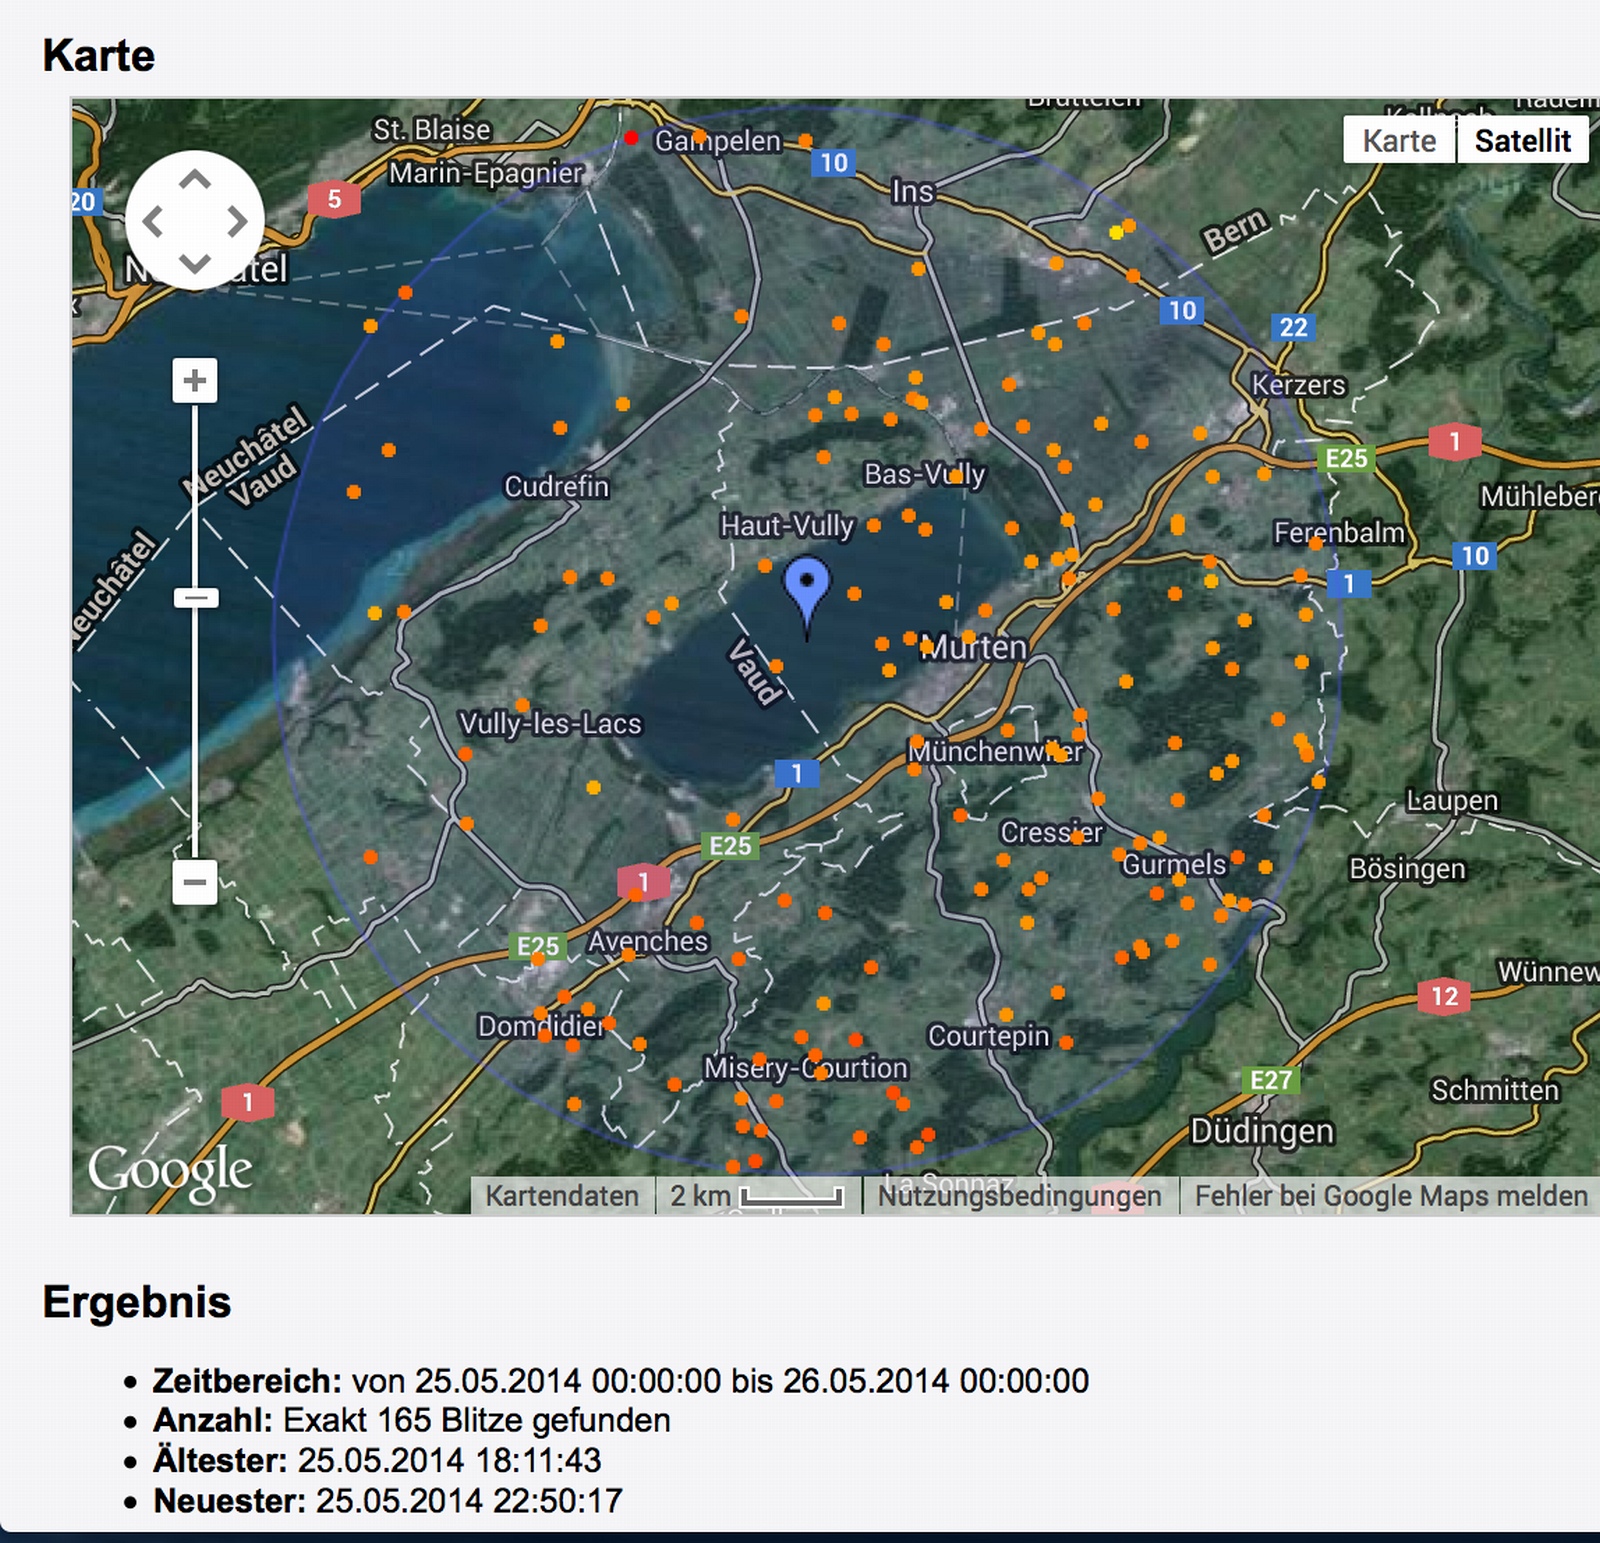The height and width of the screenshot is (1543, 1600).
Task: Click the Düdingen town label
Action: tap(1262, 1131)
